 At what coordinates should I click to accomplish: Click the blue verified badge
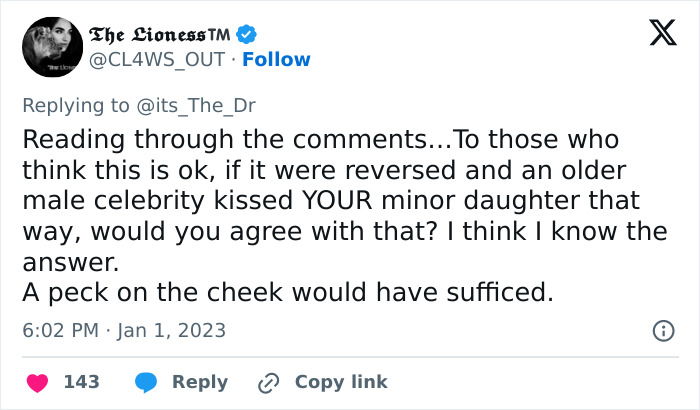point(246,34)
